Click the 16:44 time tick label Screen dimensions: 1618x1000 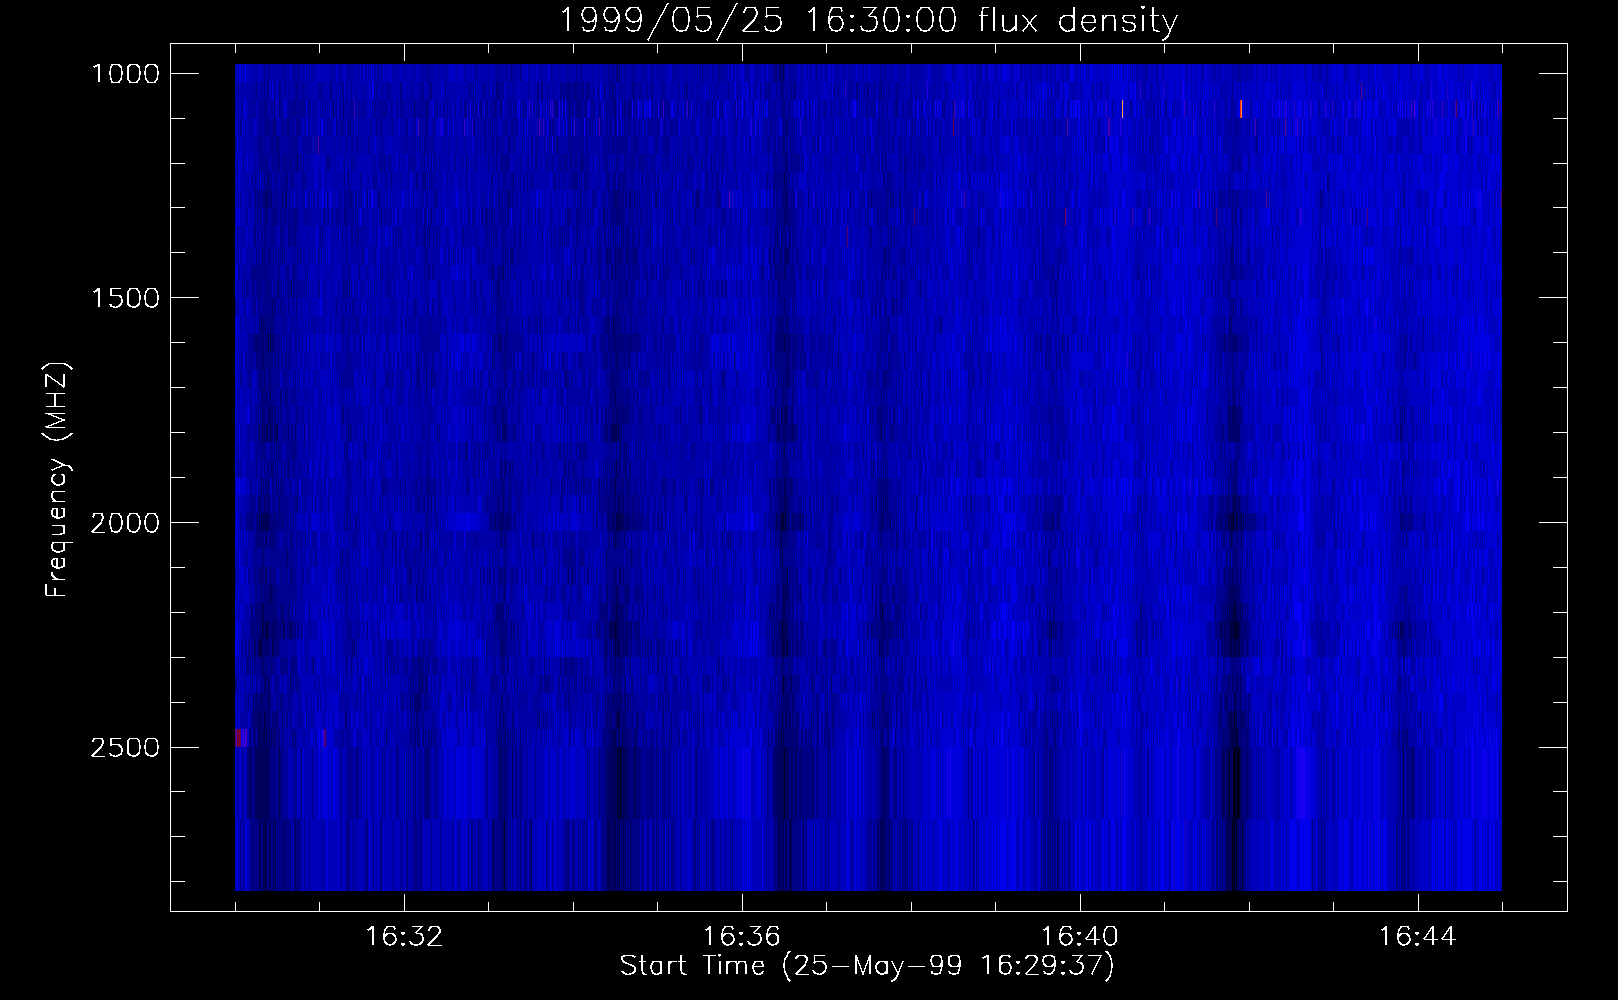click(1418, 937)
